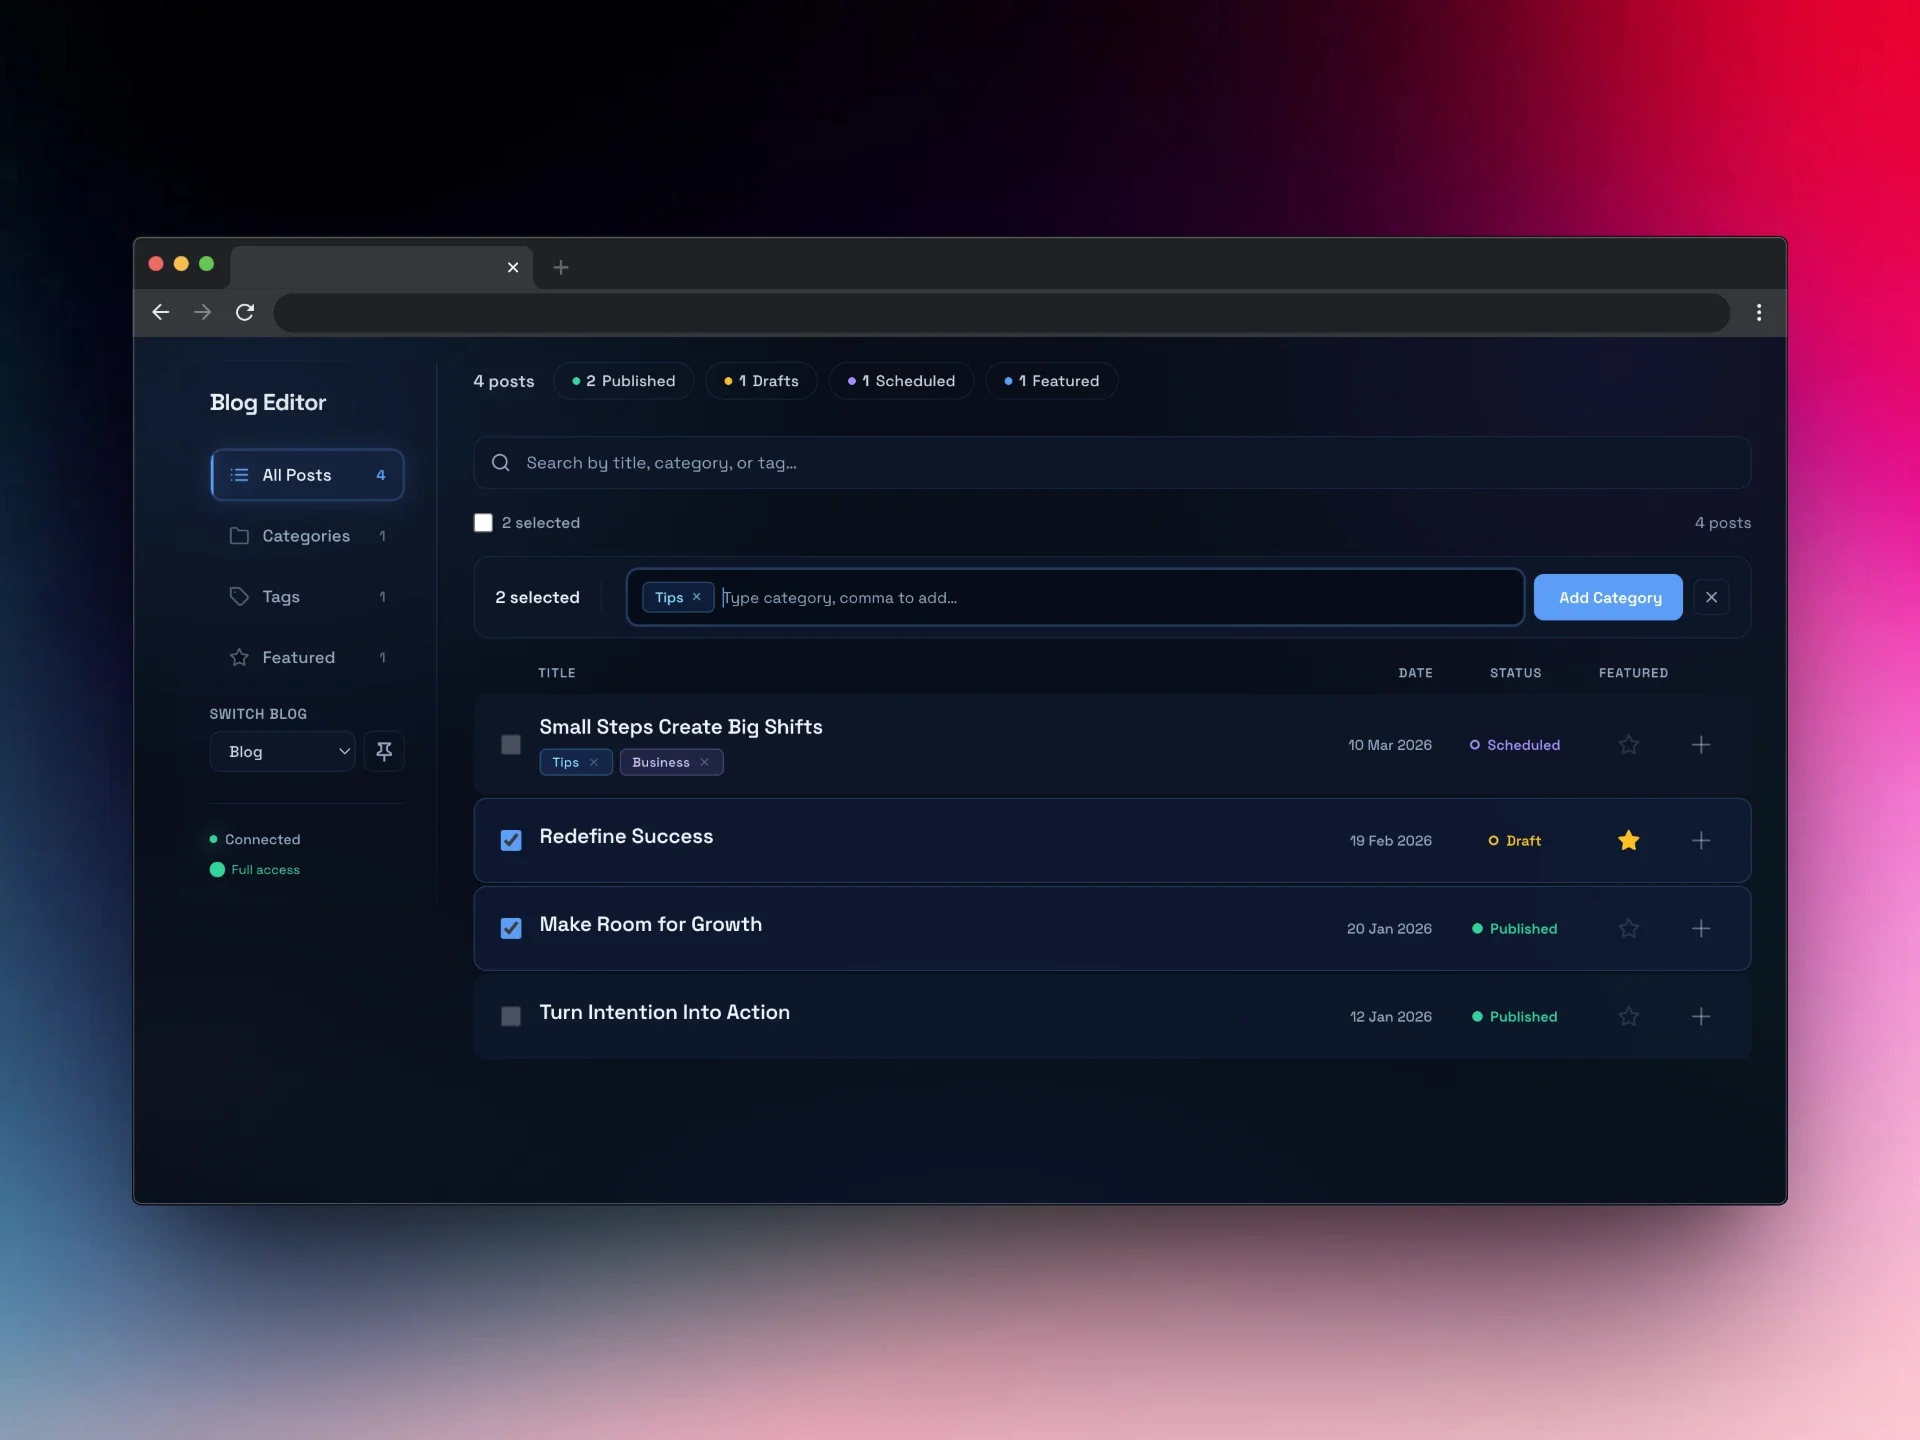This screenshot has height=1440, width=1920.
Task: Expand the Turn Intention Into Action row with its plus
Action: [x=1700, y=1016]
